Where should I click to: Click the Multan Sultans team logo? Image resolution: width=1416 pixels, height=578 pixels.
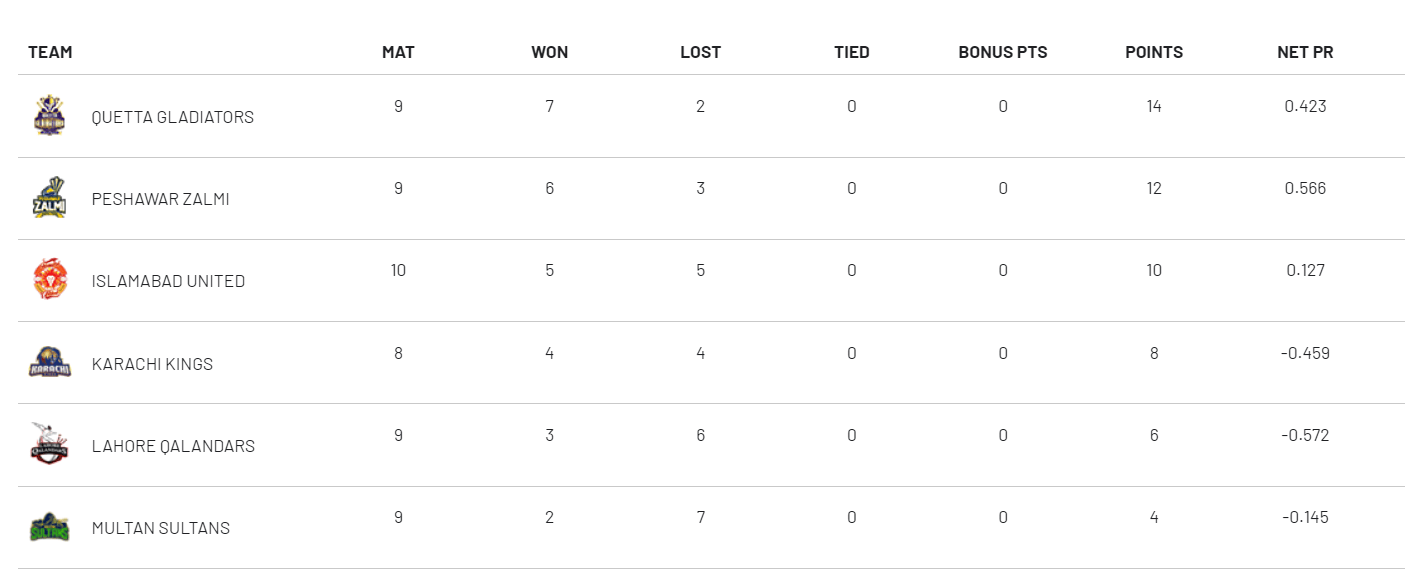(x=49, y=527)
